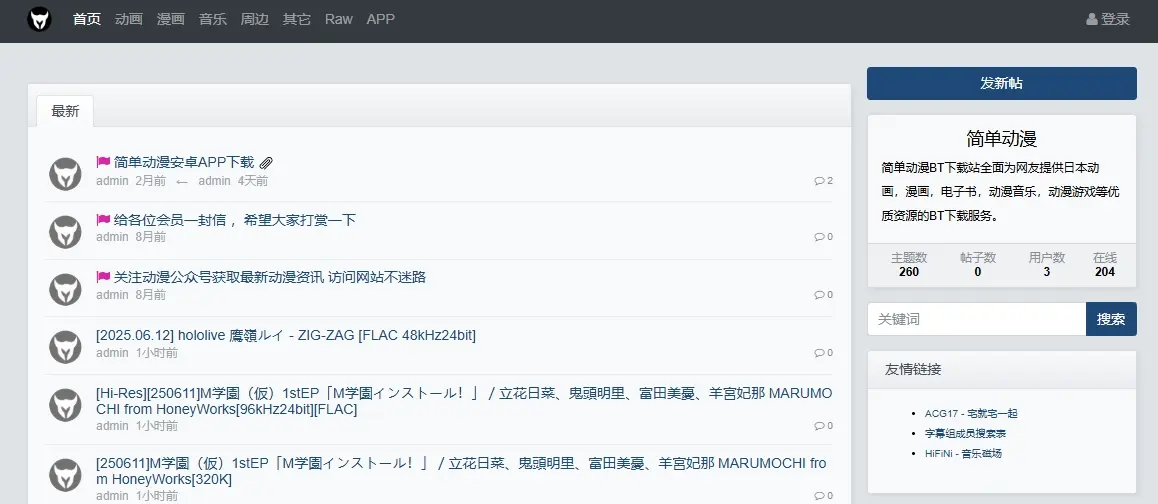Screen dimensions: 1158x504
Task: Click the user icon beside 登录
Action: pyautogui.click(x=1092, y=19)
